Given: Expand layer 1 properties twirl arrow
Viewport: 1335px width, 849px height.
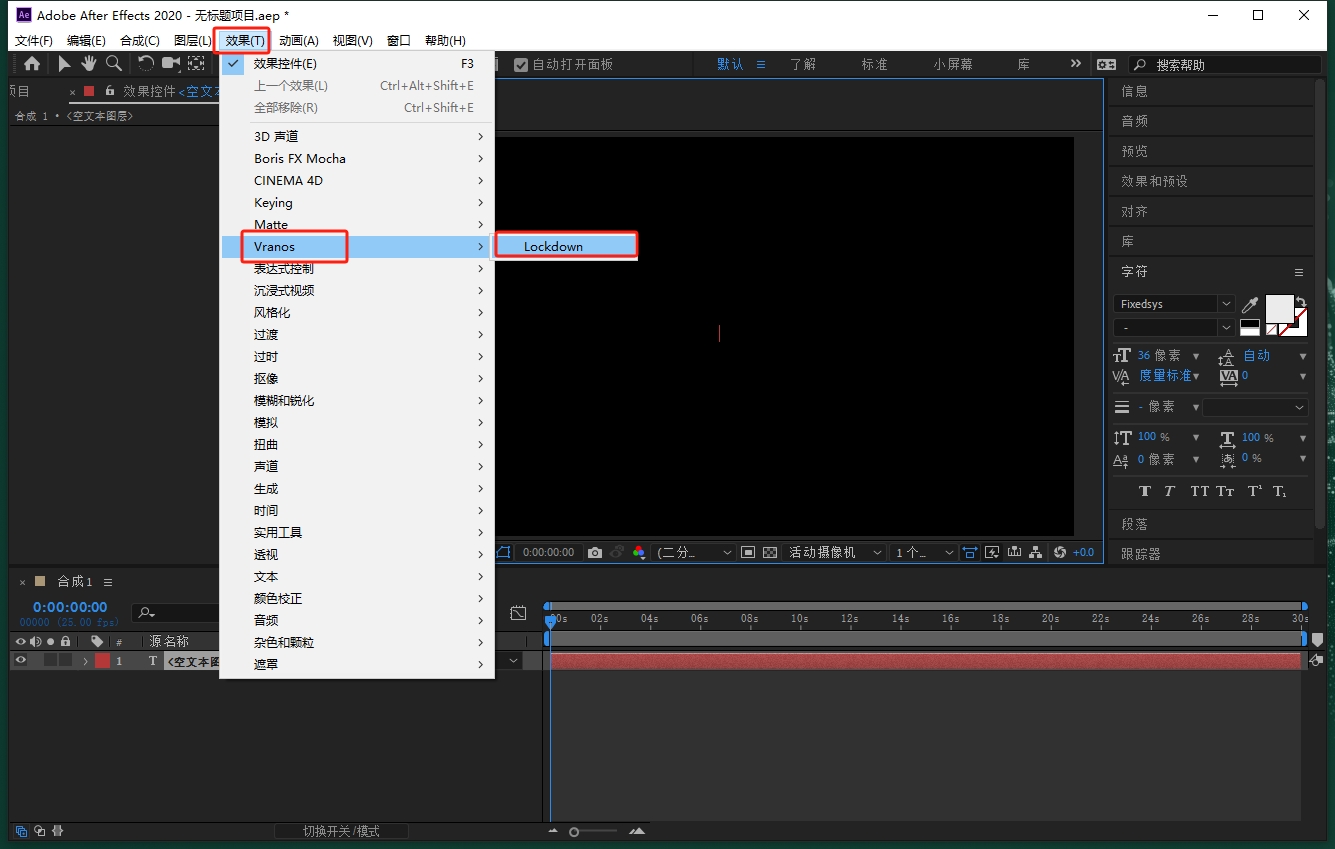Looking at the screenshot, I should [86, 661].
